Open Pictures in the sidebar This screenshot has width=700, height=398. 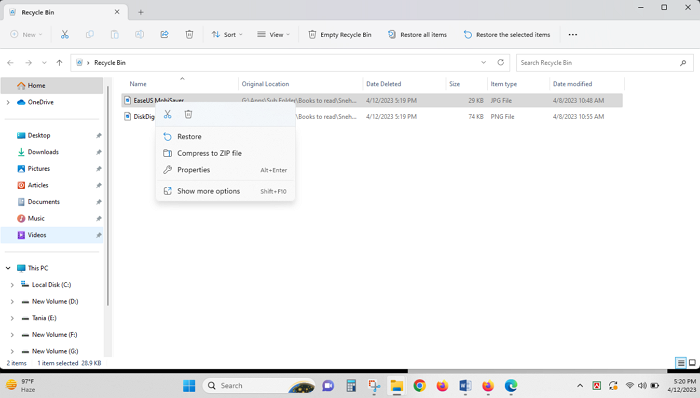tap(52, 169)
